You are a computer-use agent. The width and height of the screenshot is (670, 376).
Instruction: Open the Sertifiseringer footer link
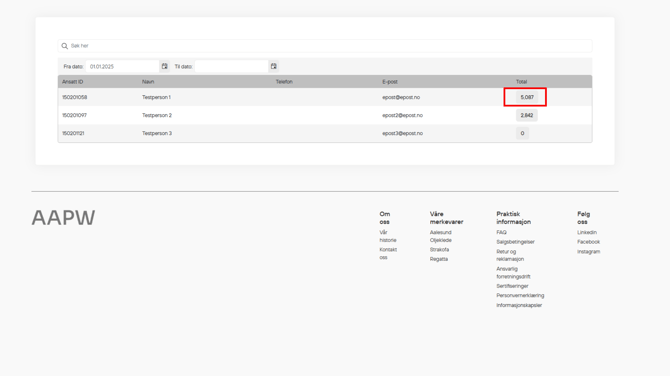point(512,286)
